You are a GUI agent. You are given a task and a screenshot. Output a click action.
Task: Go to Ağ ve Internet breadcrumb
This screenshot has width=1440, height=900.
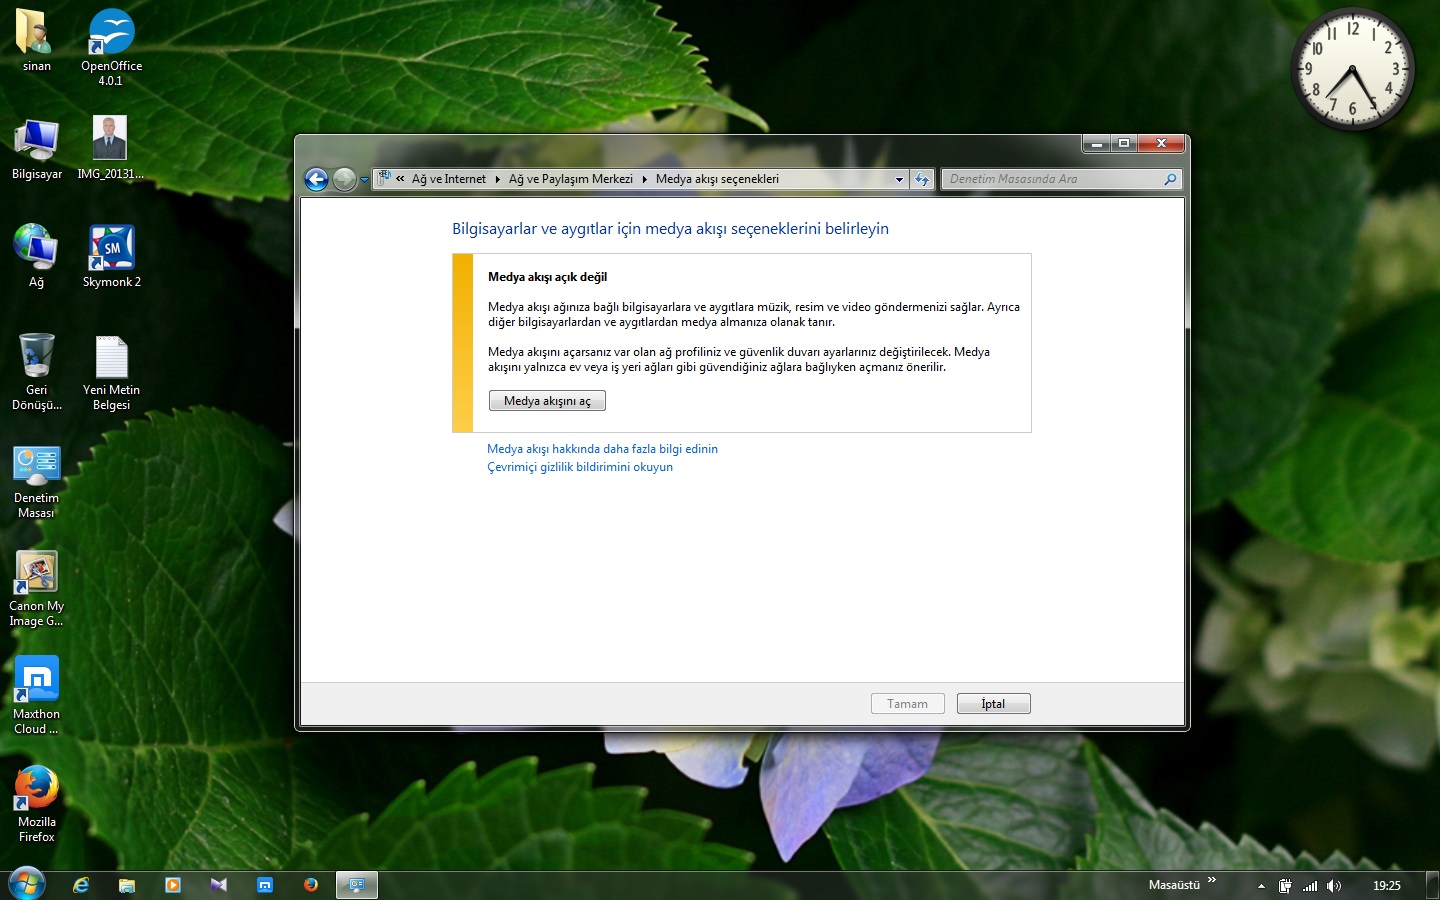point(448,179)
